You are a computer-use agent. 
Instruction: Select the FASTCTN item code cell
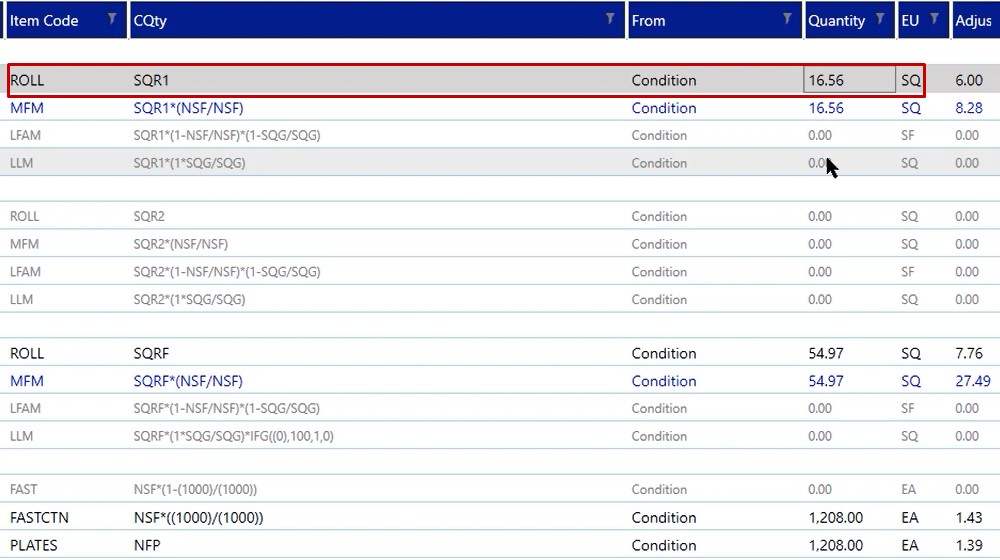(x=39, y=518)
